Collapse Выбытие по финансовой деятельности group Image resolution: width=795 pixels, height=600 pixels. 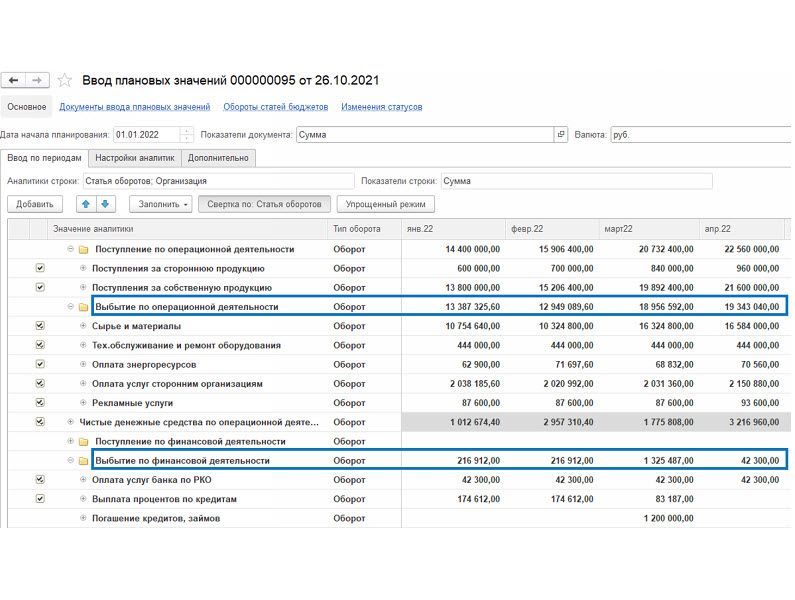(70, 461)
